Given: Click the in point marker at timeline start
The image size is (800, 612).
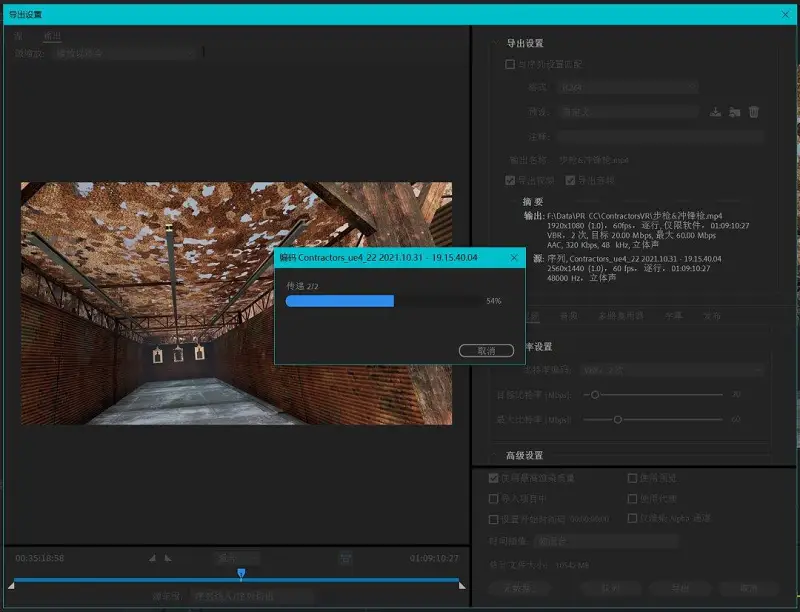Looking at the screenshot, I should [x=11, y=585].
